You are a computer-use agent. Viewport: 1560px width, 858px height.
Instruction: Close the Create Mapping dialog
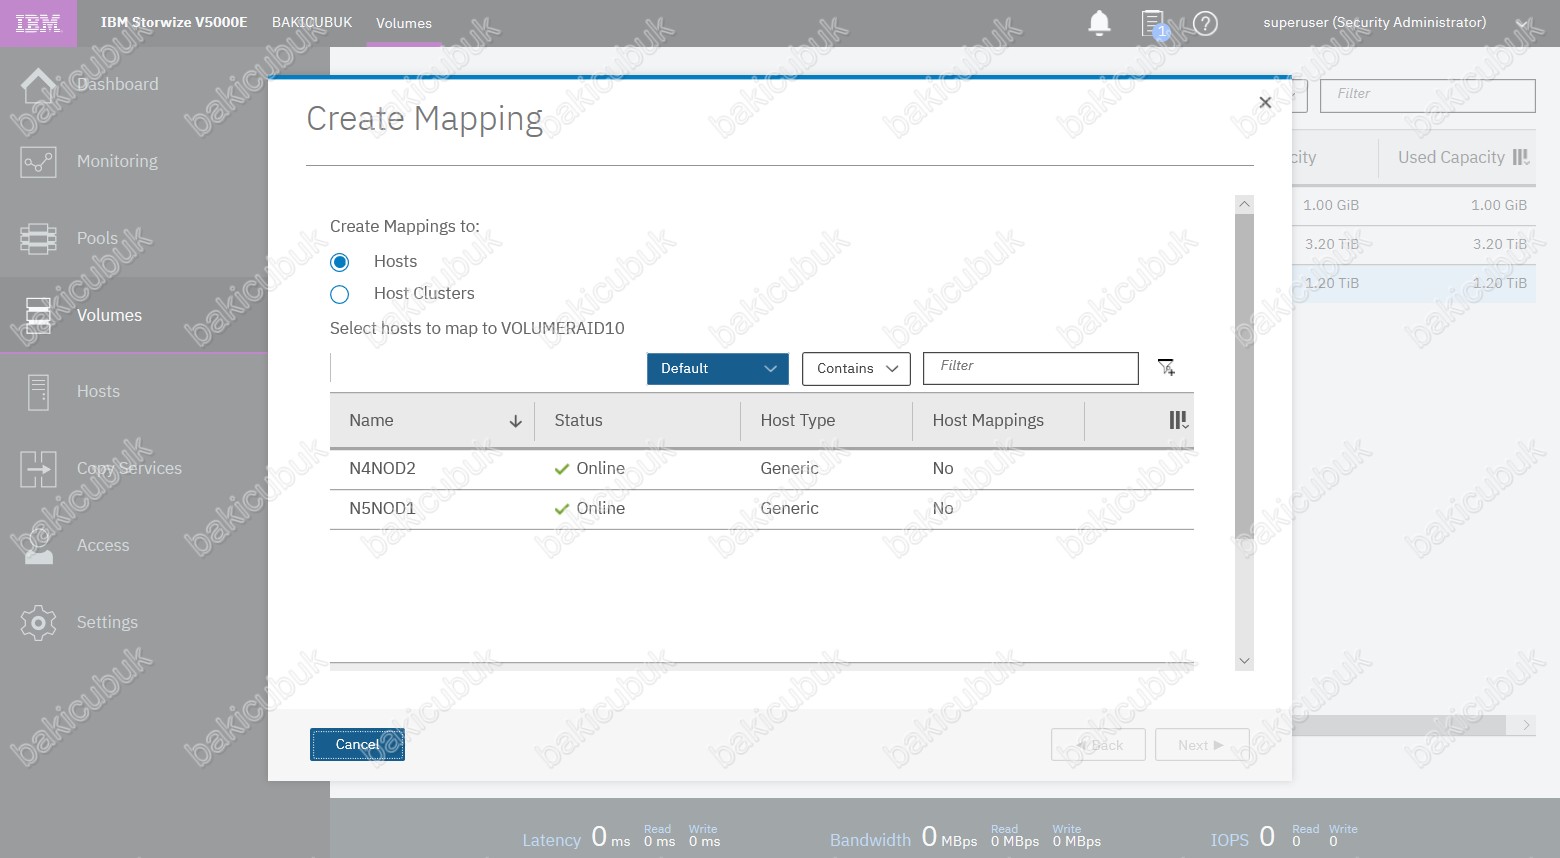pos(1265,102)
